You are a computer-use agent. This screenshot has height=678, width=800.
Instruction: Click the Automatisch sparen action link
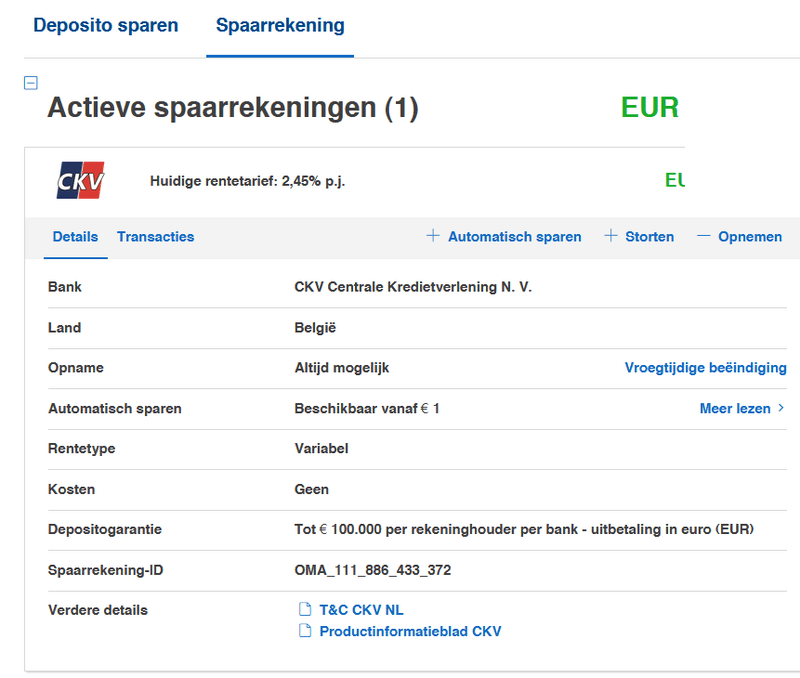pos(514,237)
